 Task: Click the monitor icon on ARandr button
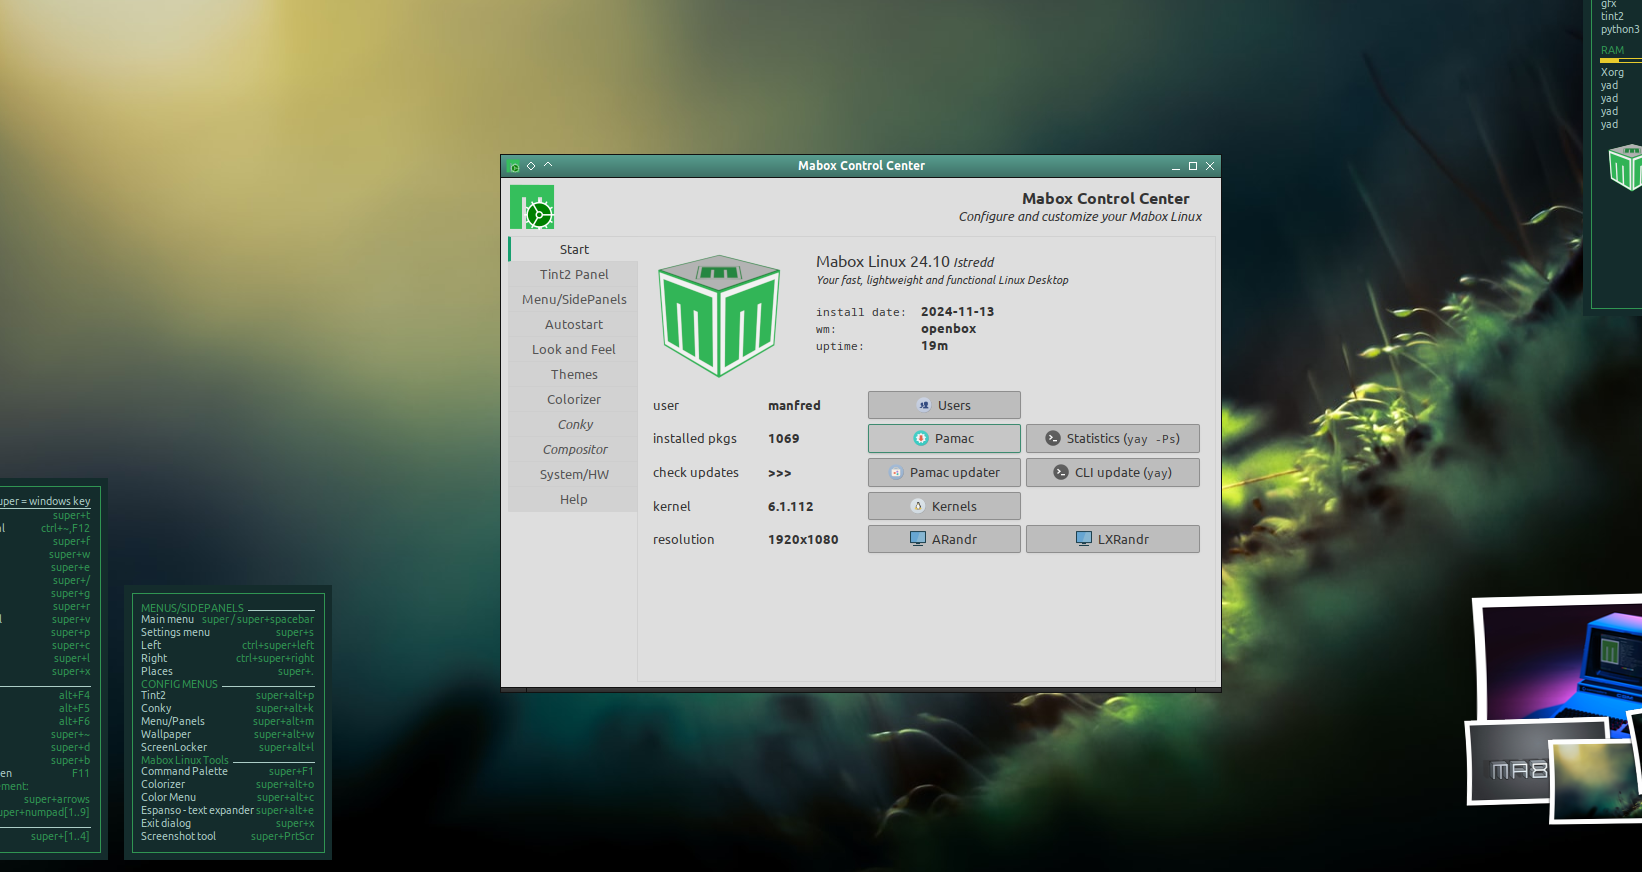click(x=917, y=539)
